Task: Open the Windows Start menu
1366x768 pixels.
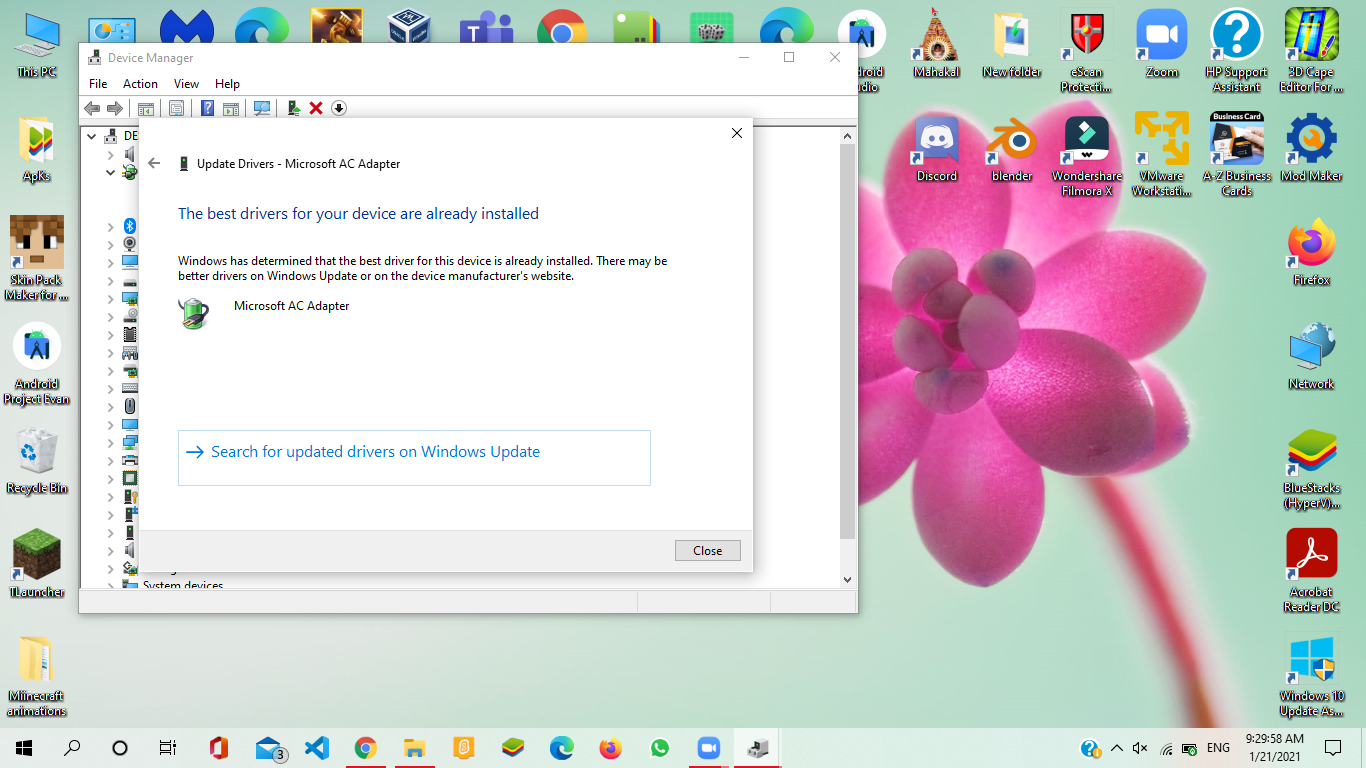Action: point(24,748)
